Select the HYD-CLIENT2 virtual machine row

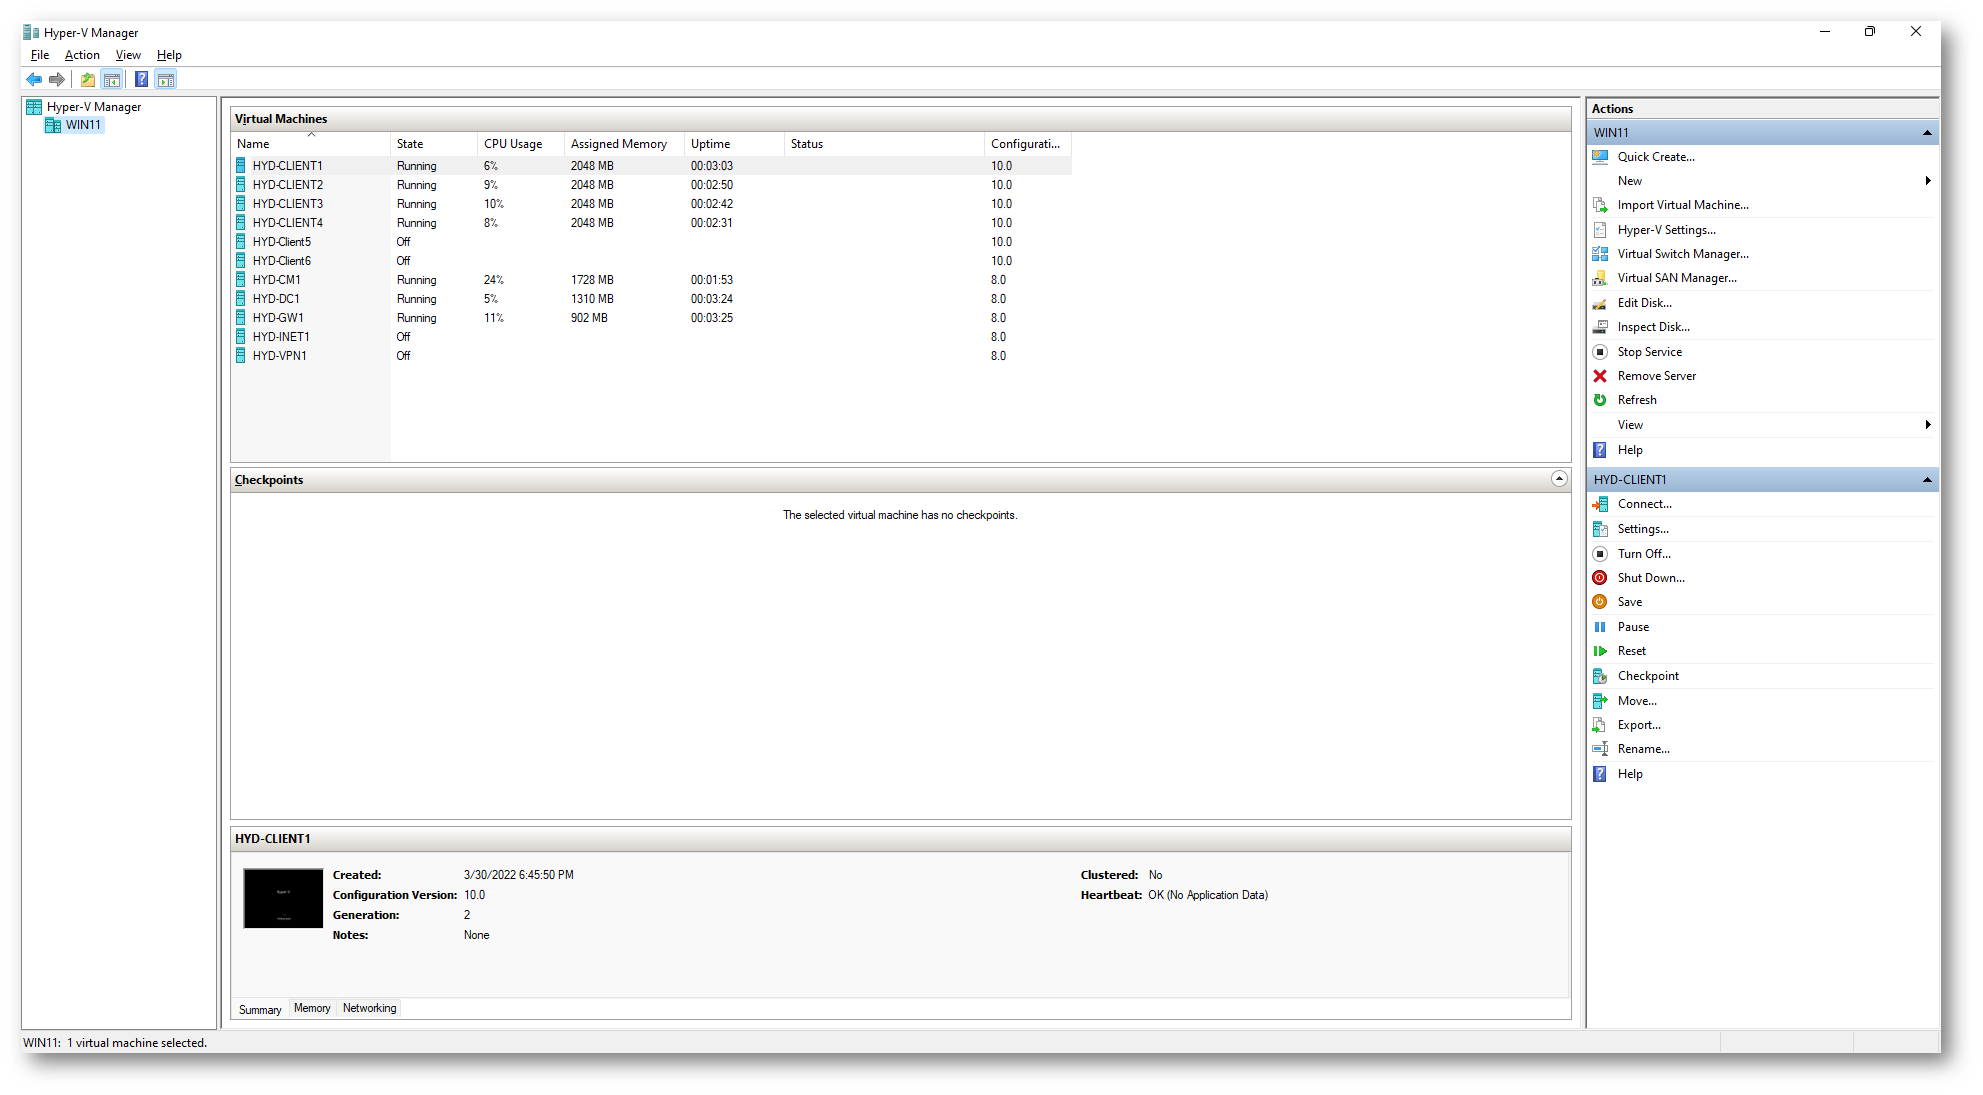pos(651,185)
